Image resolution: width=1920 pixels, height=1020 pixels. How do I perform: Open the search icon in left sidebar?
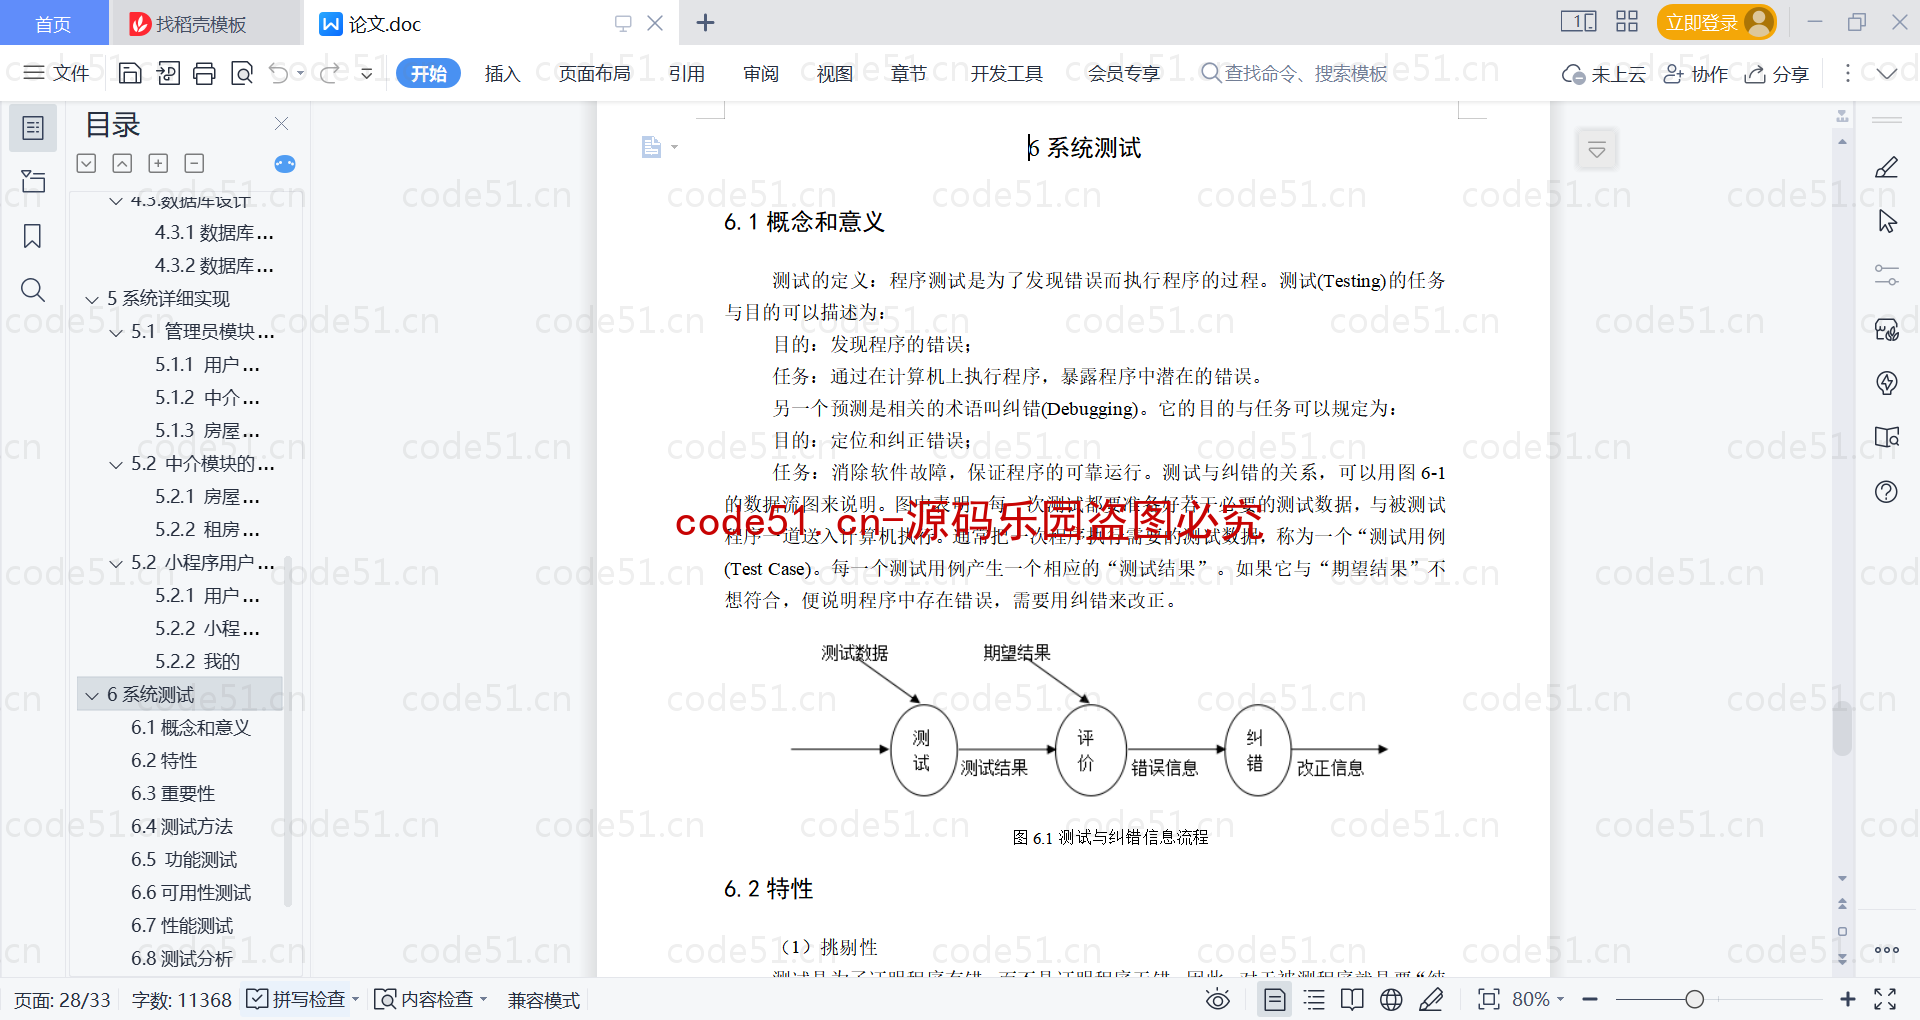click(x=33, y=290)
